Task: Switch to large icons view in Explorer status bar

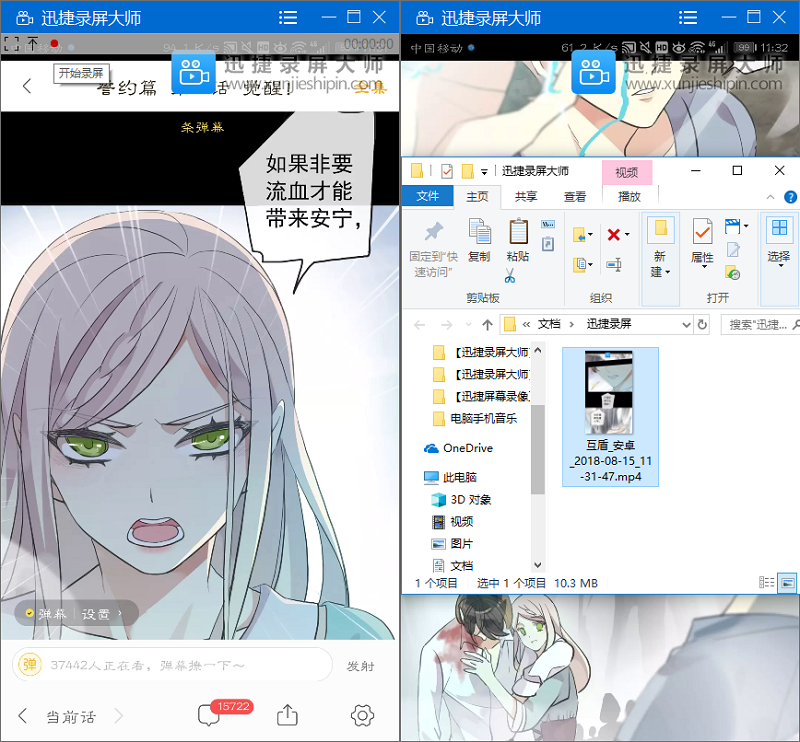Action: [x=787, y=582]
